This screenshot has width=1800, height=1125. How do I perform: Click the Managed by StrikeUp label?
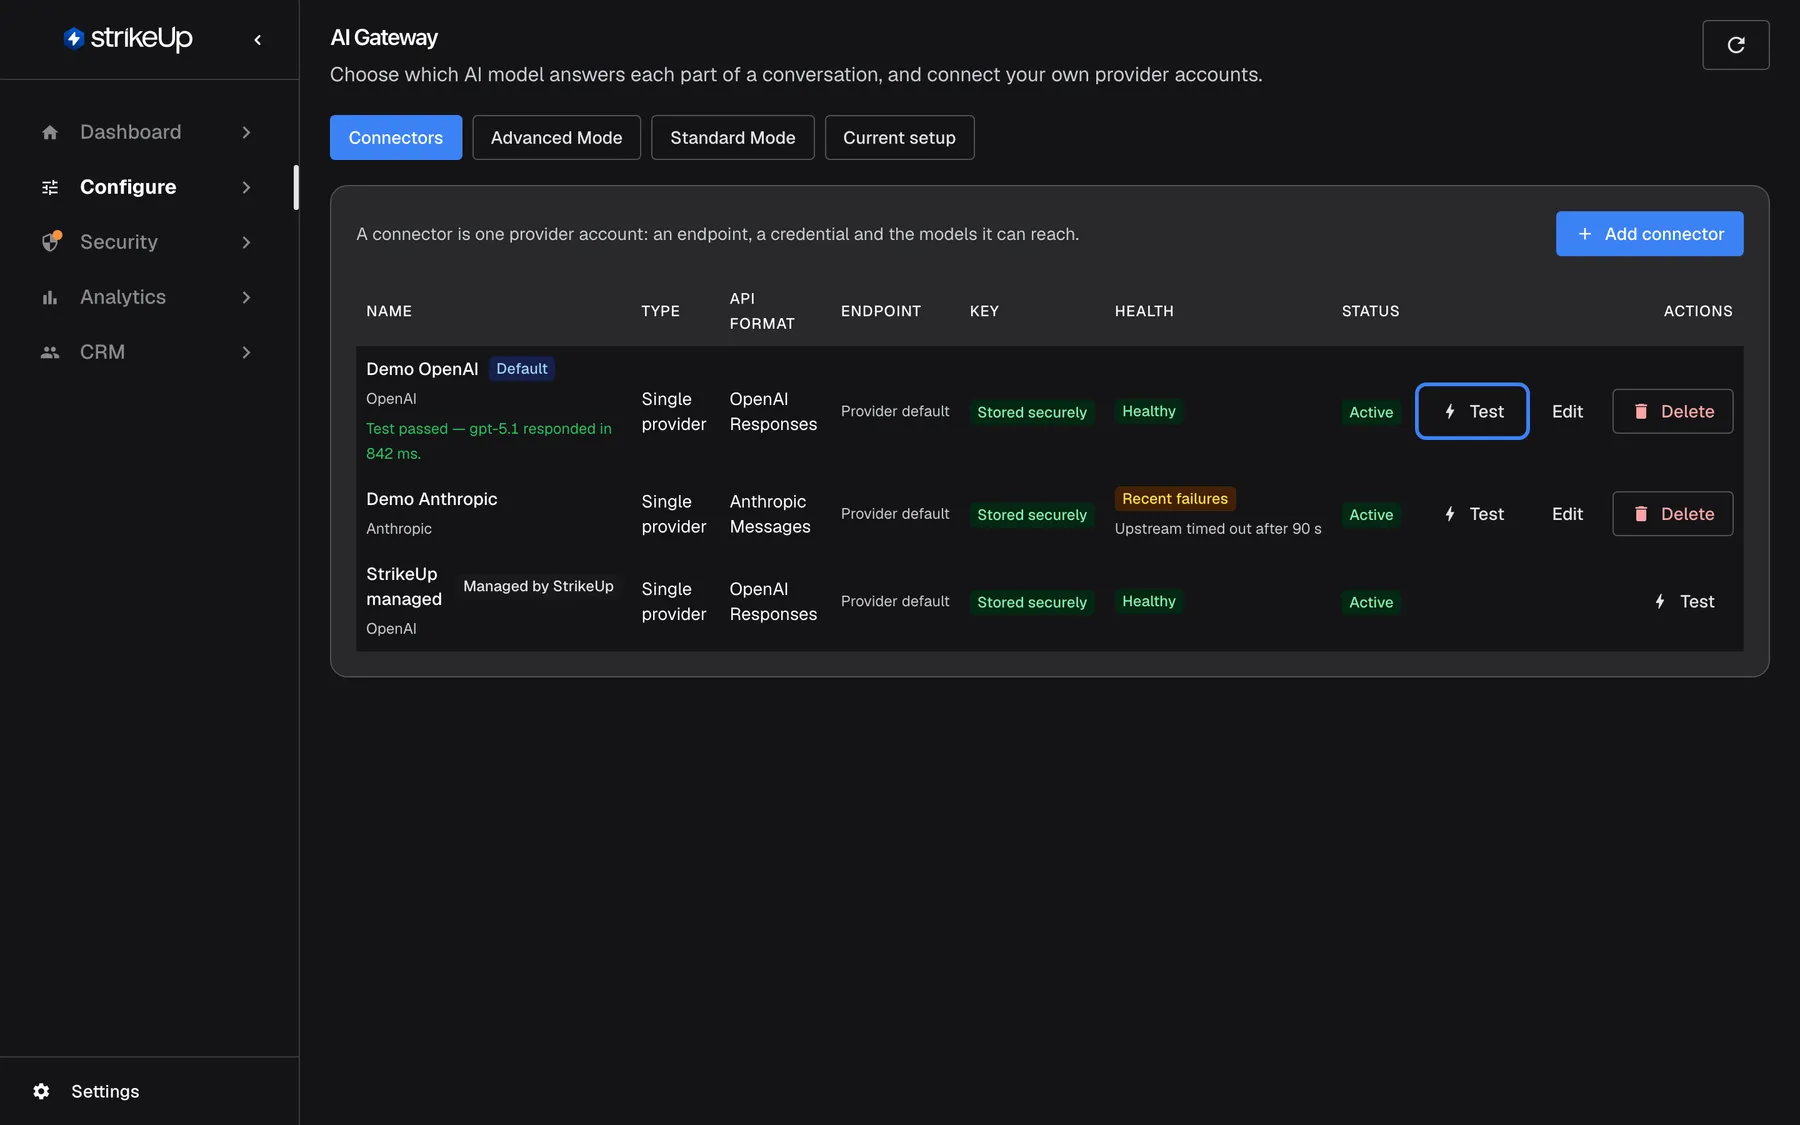point(538,586)
